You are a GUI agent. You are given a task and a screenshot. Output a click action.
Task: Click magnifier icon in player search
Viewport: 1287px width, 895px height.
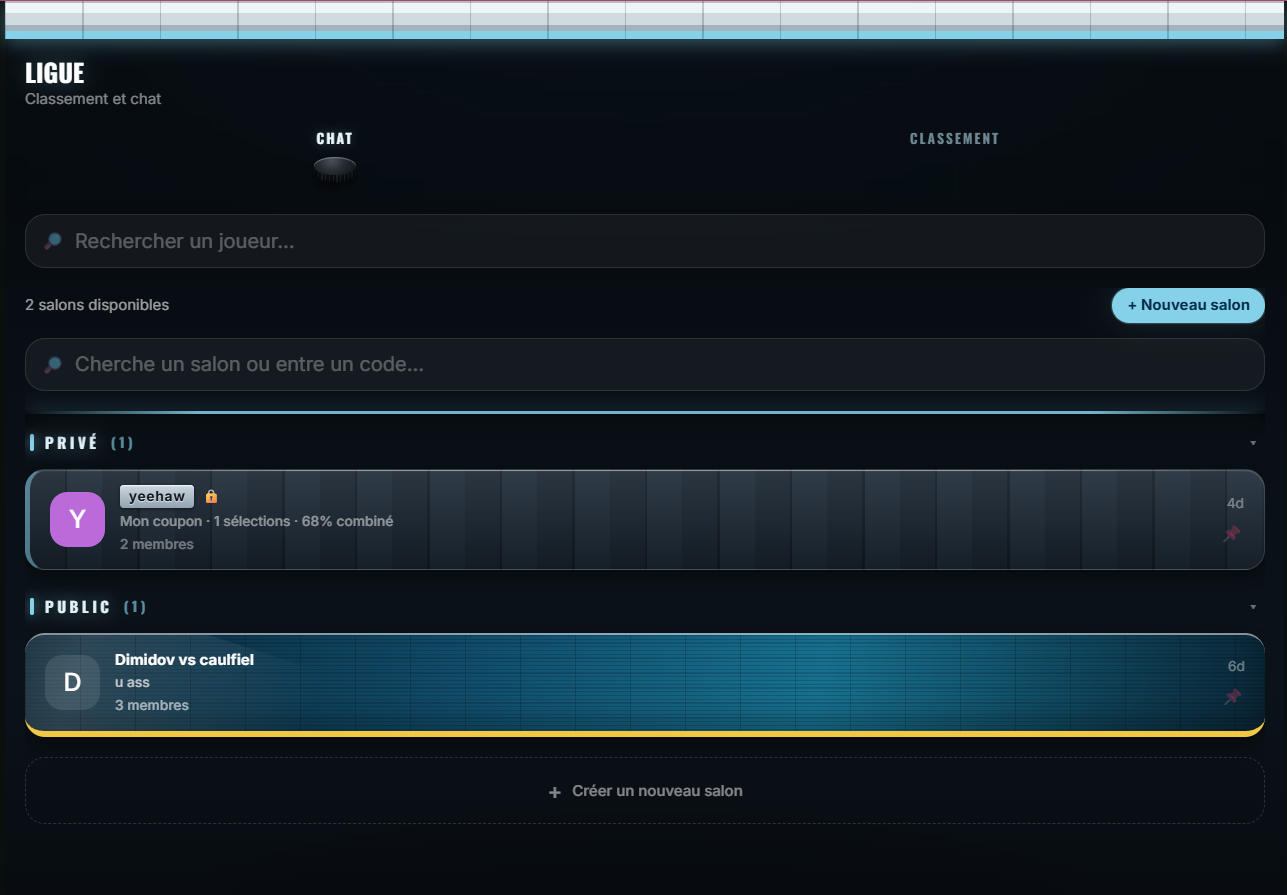click(53, 241)
